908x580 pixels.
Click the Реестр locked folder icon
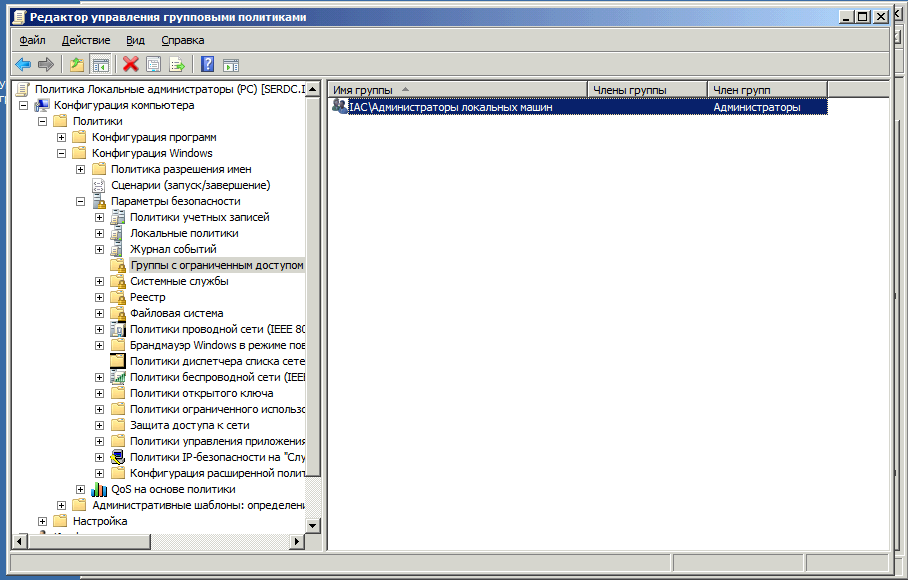tap(118, 298)
